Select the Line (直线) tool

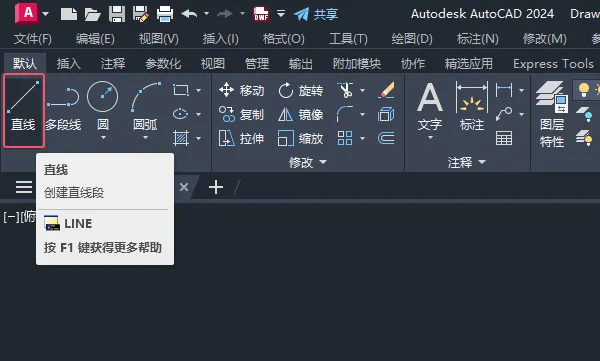coord(24,111)
